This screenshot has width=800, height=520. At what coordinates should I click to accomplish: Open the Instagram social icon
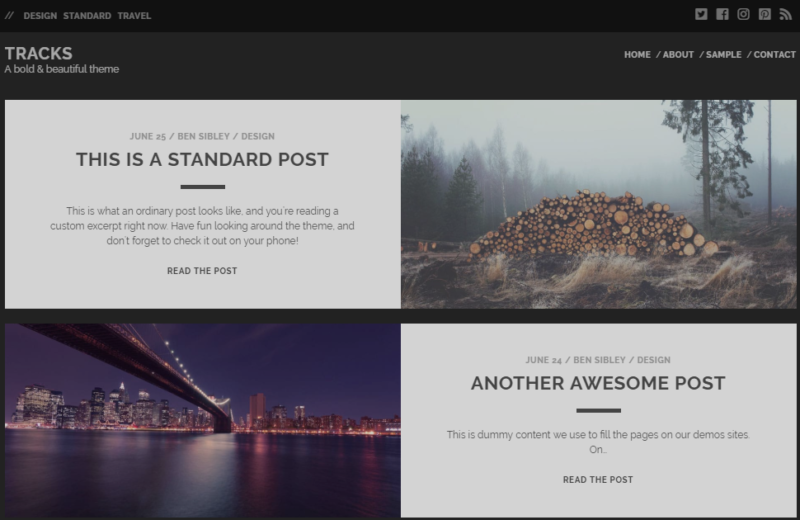tap(743, 14)
